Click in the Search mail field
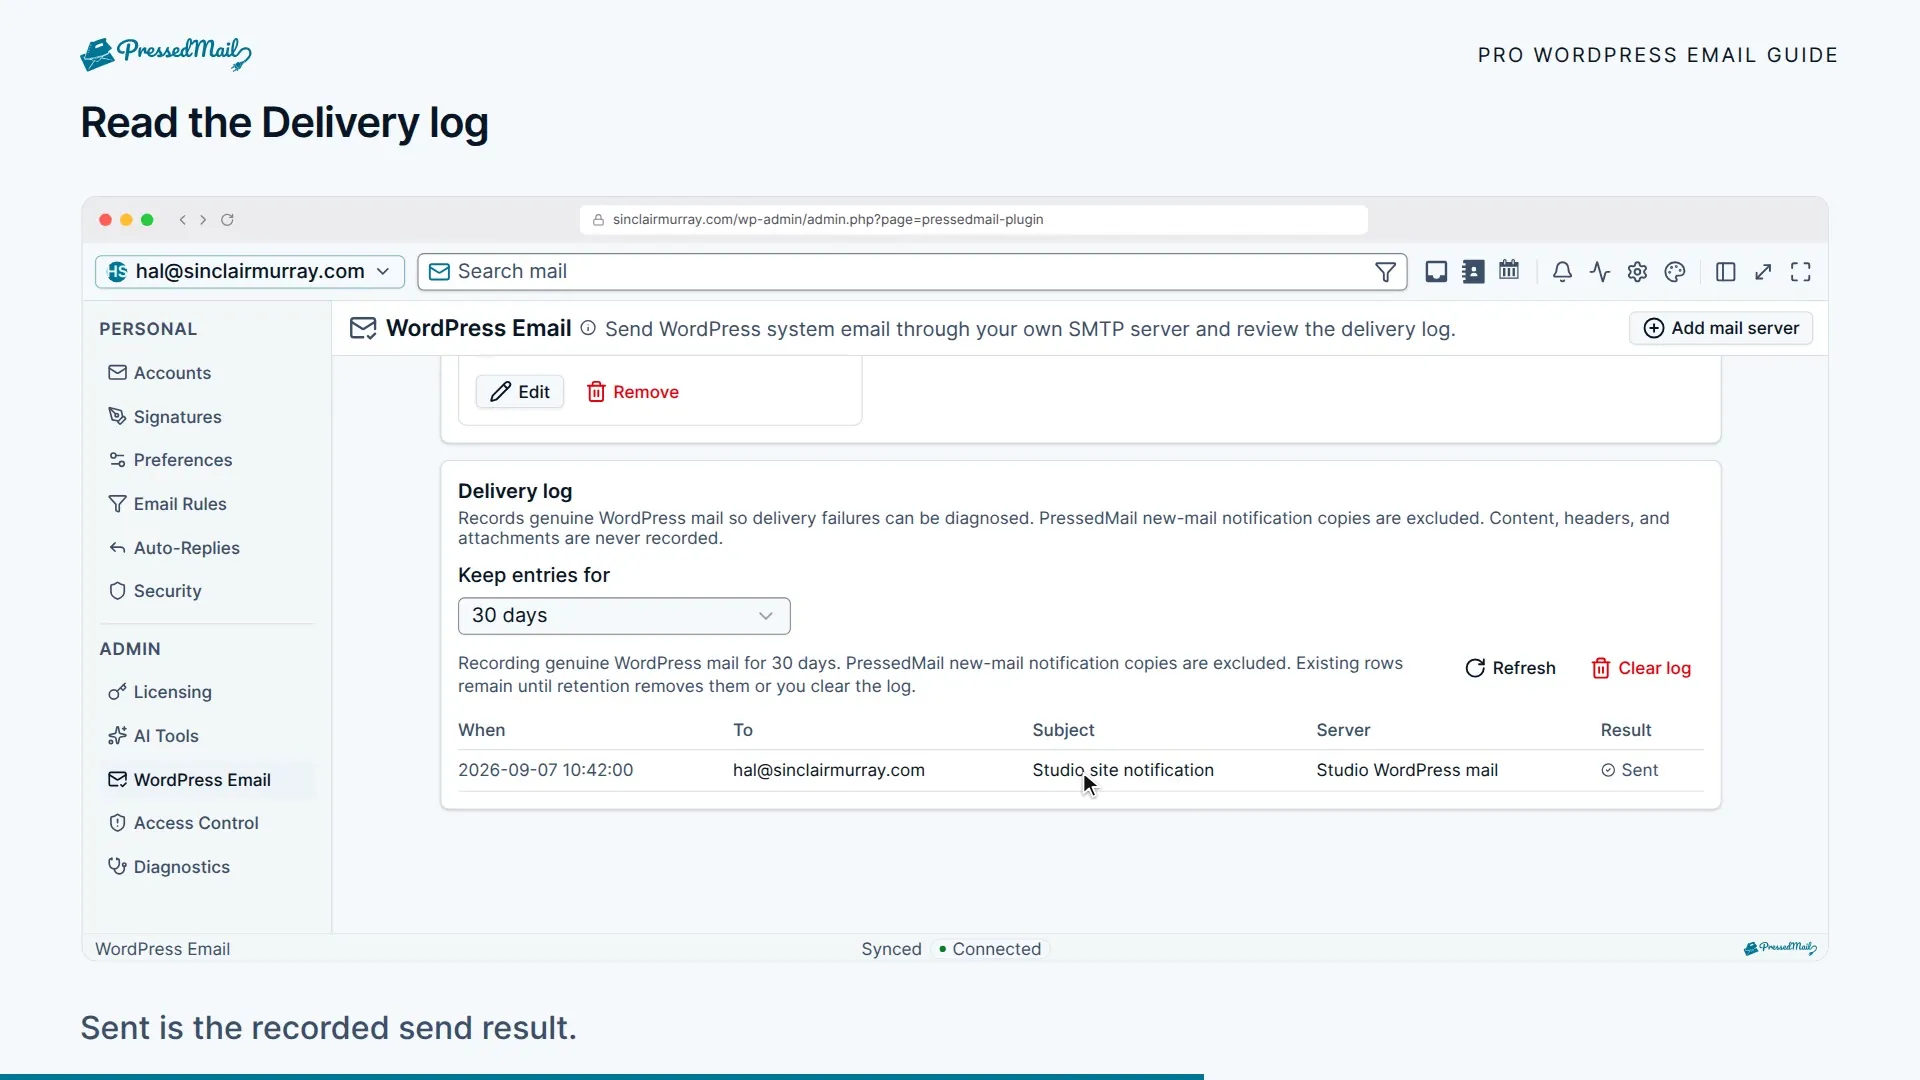 pos(912,272)
